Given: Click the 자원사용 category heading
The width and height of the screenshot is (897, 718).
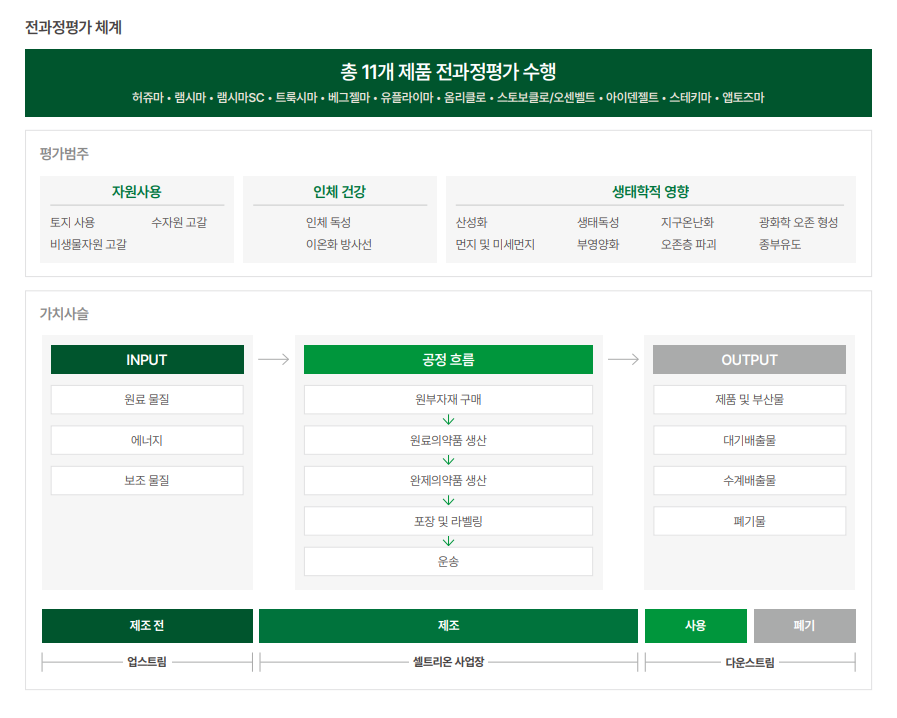Looking at the screenshot, I should 137,192.
